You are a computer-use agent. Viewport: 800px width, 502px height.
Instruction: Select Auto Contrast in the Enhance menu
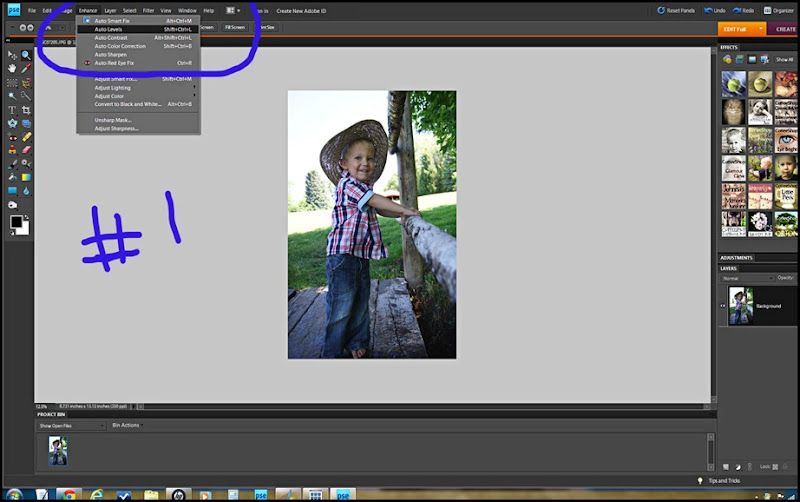pyautogui.click(x=111, y=37)
